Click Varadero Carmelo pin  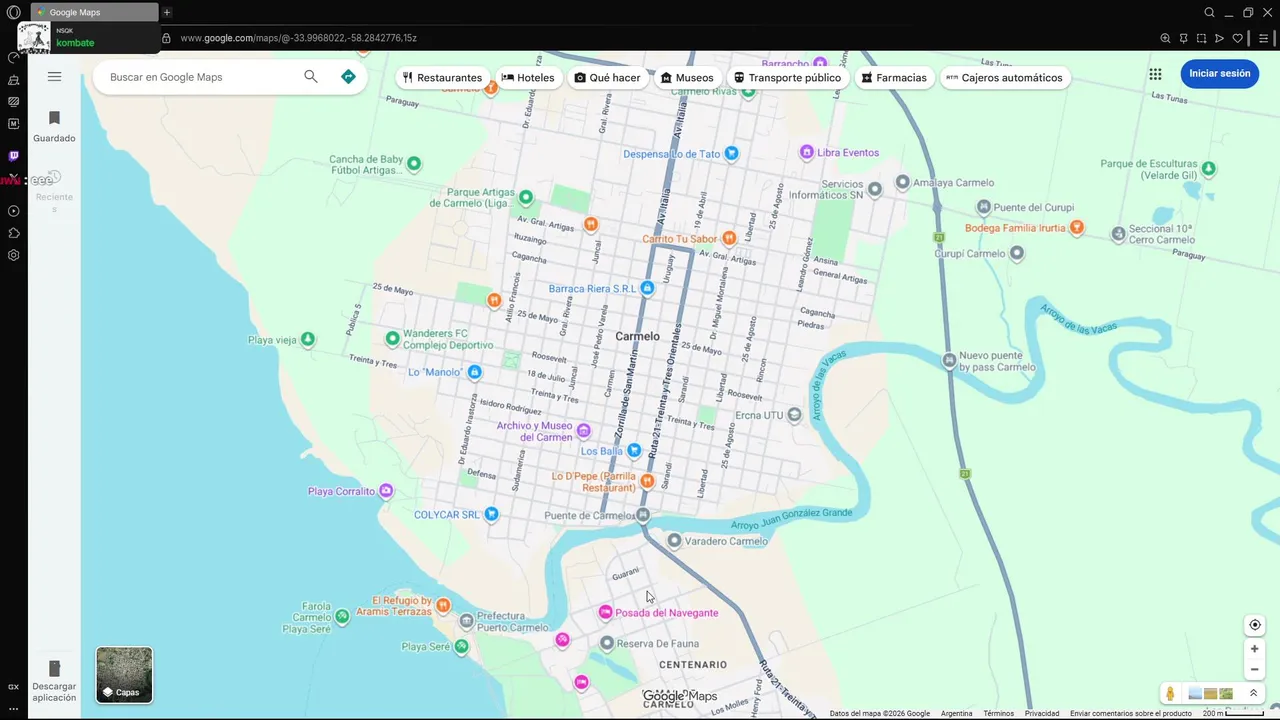tap(675, 541)
